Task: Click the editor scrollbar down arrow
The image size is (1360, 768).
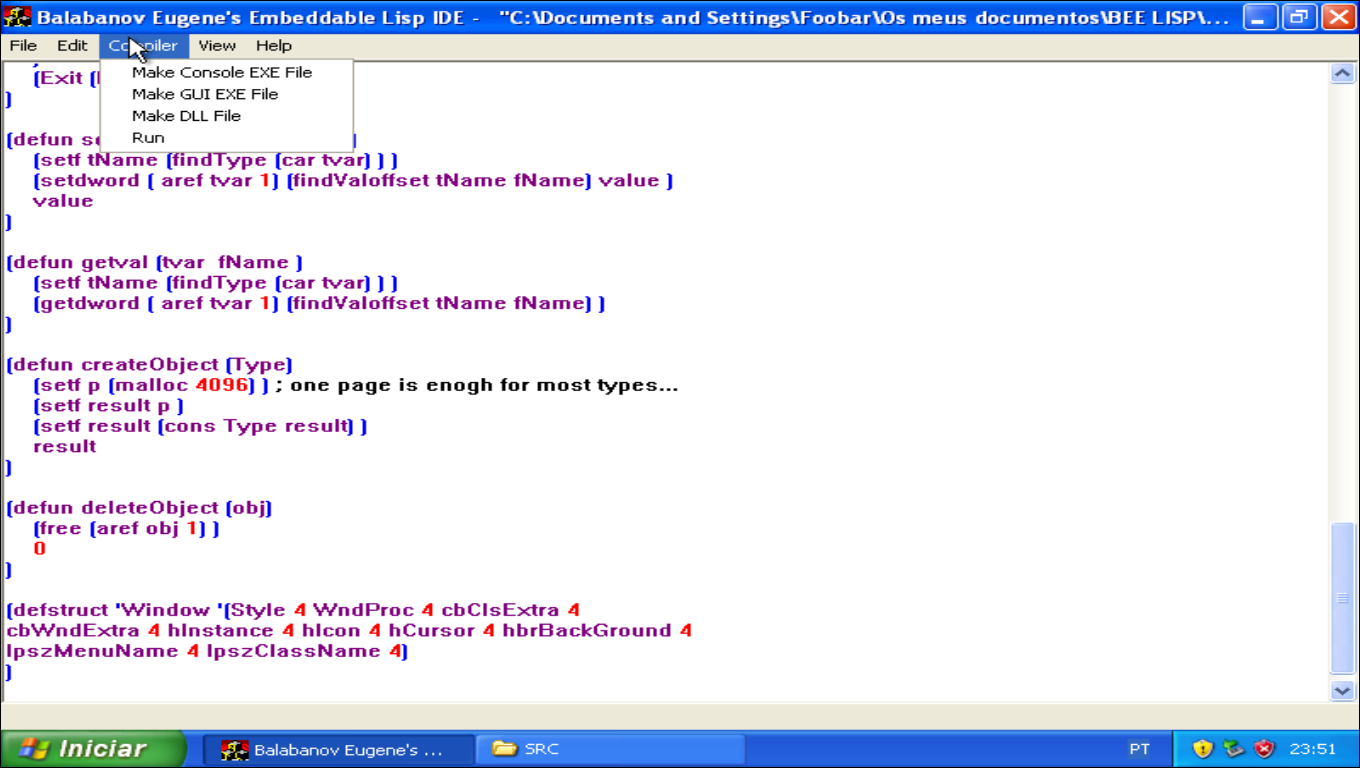Action: click(1342, 690)
